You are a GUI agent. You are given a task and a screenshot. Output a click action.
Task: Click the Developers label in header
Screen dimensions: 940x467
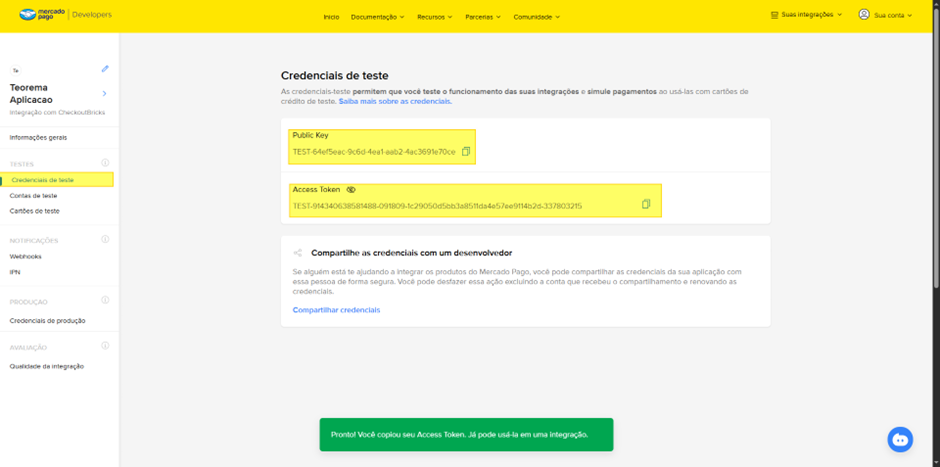pos(92,14)
